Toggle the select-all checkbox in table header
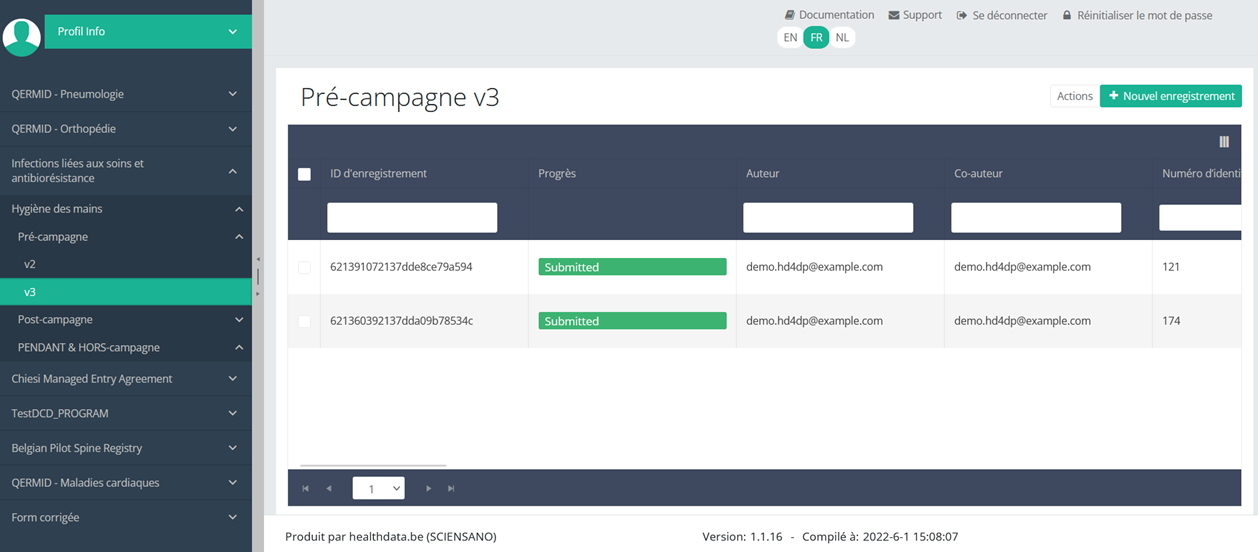This screenshot has height=552, width=1258. pyautogui.click(x=305, y=174)
